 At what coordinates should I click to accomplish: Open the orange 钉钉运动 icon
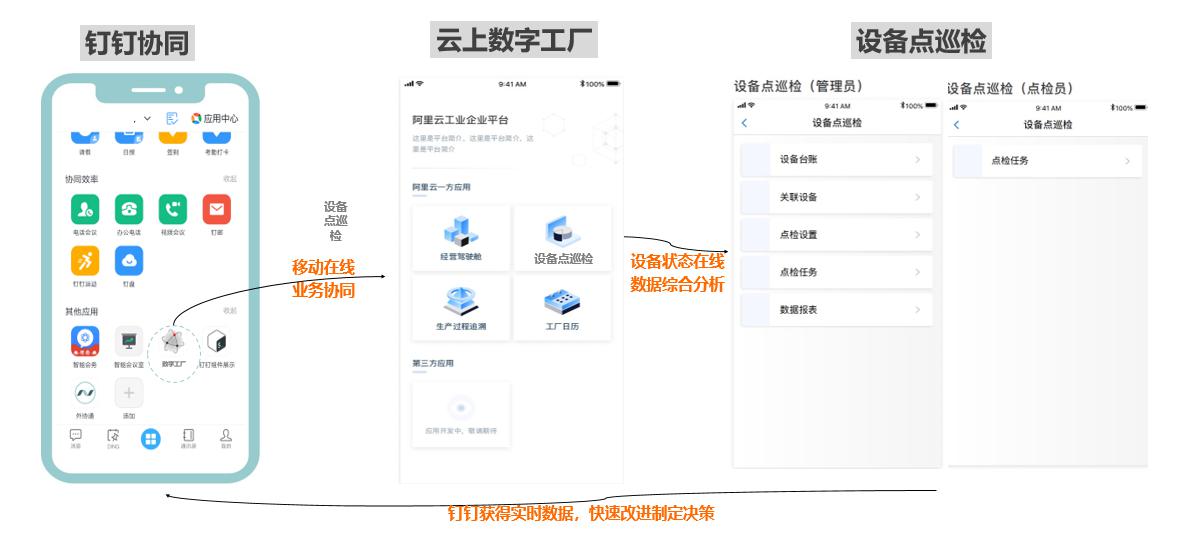[84, 261]
